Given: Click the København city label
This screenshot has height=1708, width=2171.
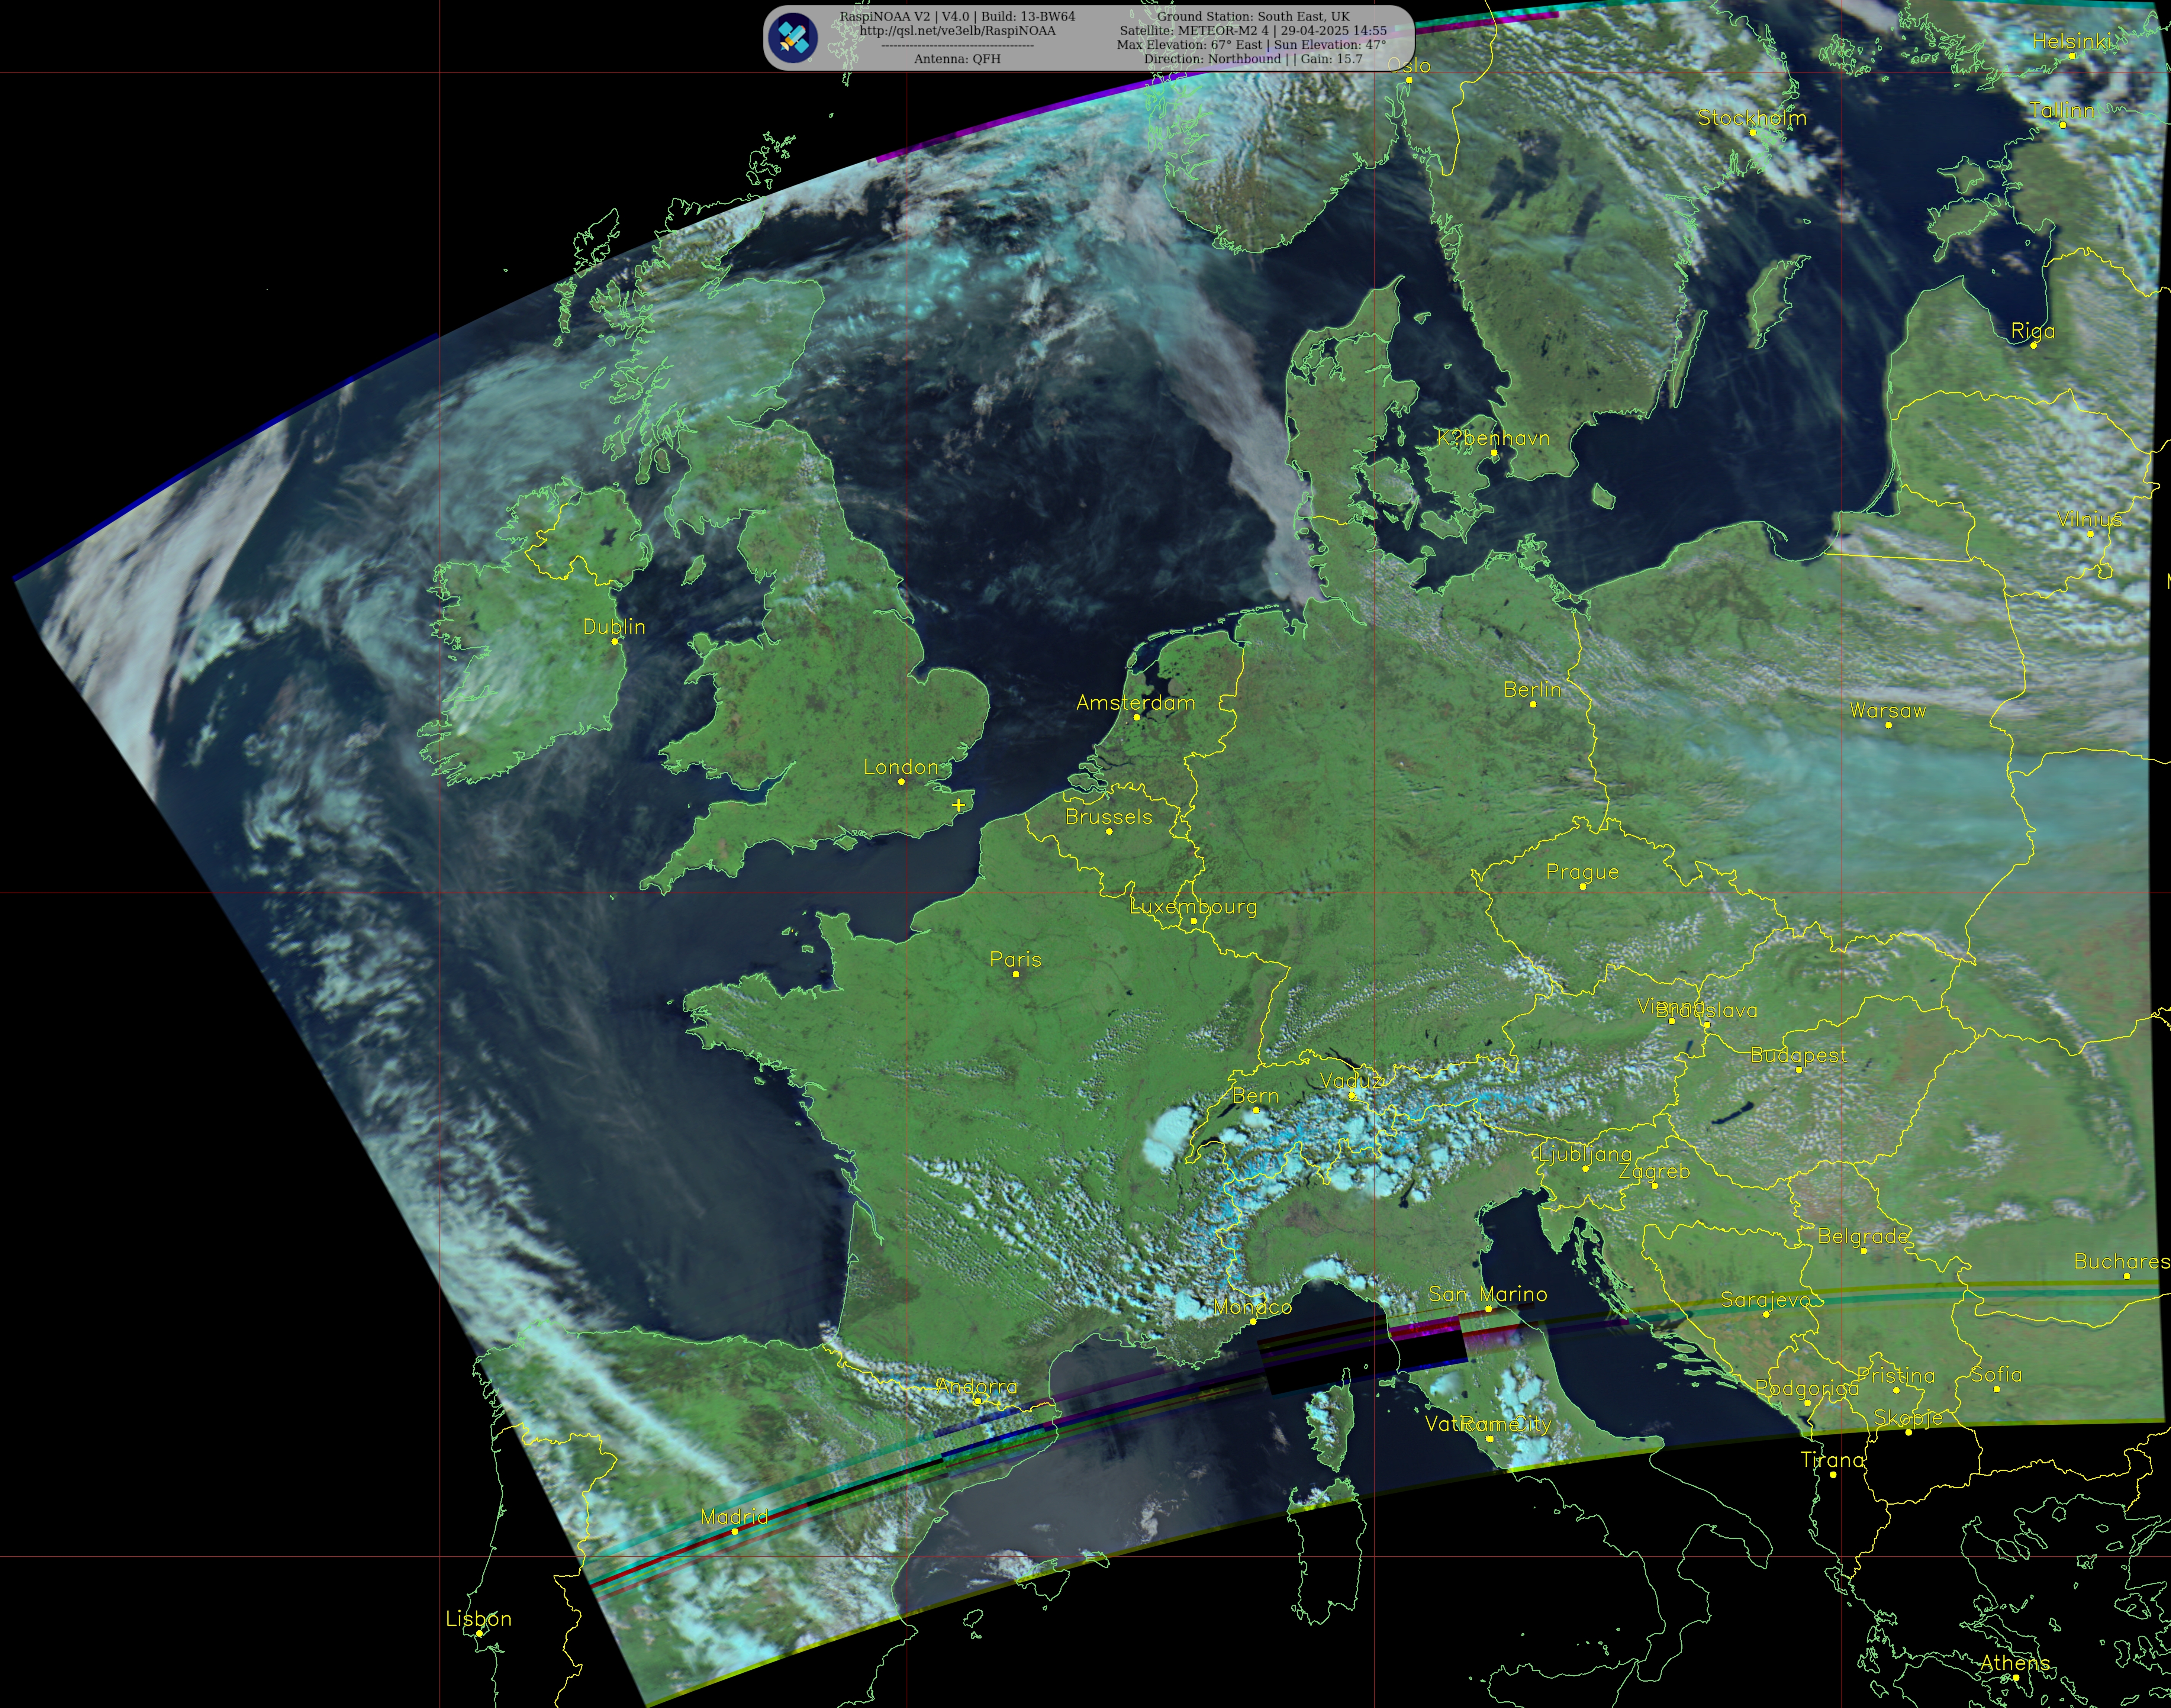Looking at the screenshot, I should point(1494,438).
